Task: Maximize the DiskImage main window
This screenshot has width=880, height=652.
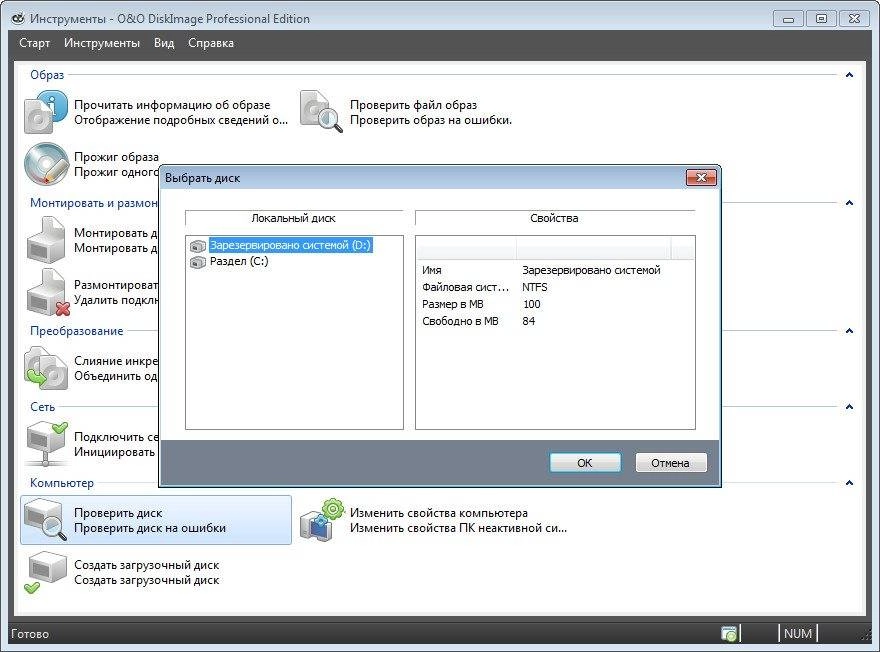Action: 821,19
